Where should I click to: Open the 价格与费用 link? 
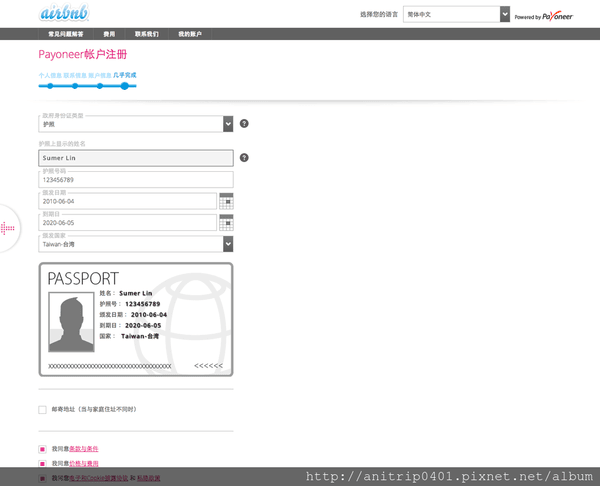pos(88,465)
